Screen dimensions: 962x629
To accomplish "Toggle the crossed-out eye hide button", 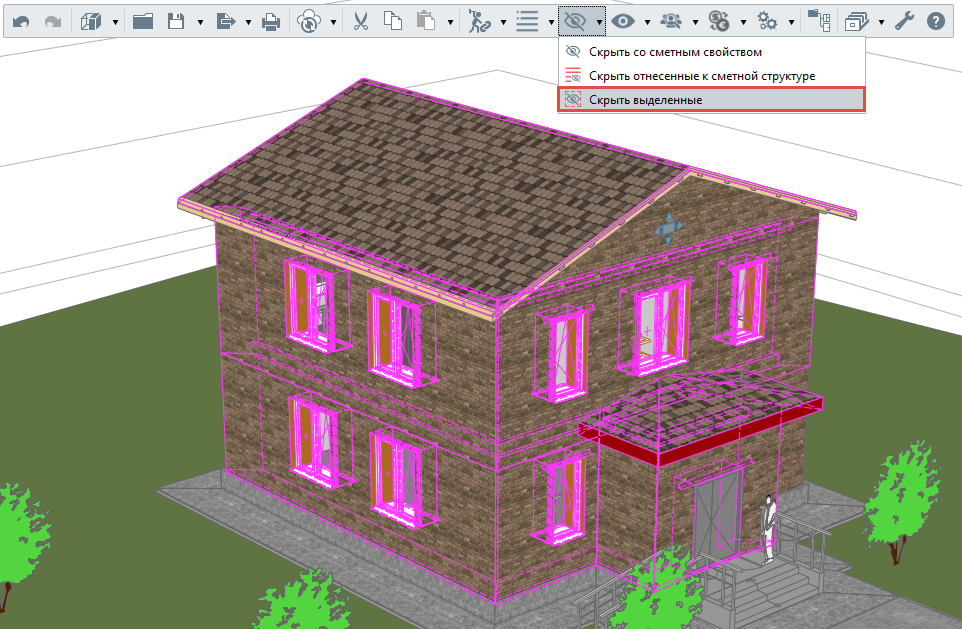I will tap(575, 22).
